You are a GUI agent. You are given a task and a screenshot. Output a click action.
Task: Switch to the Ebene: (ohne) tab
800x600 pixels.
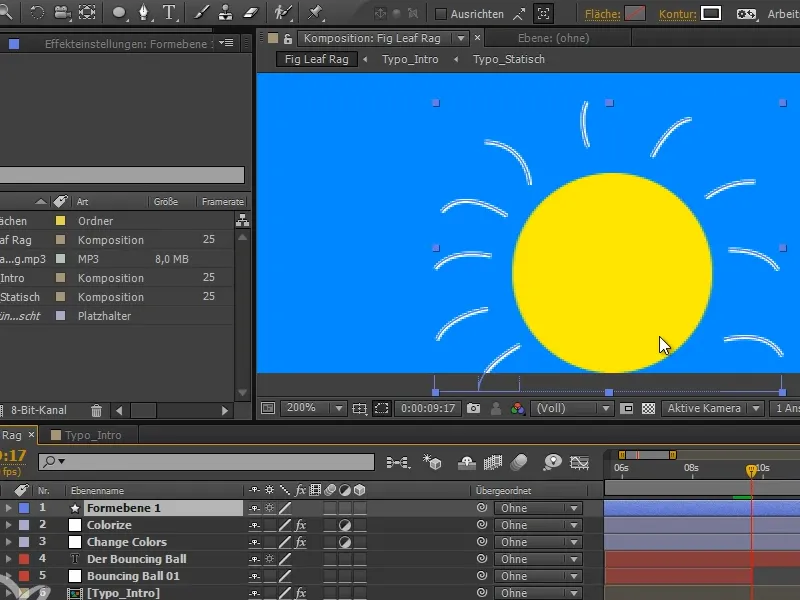pos(554,38)
